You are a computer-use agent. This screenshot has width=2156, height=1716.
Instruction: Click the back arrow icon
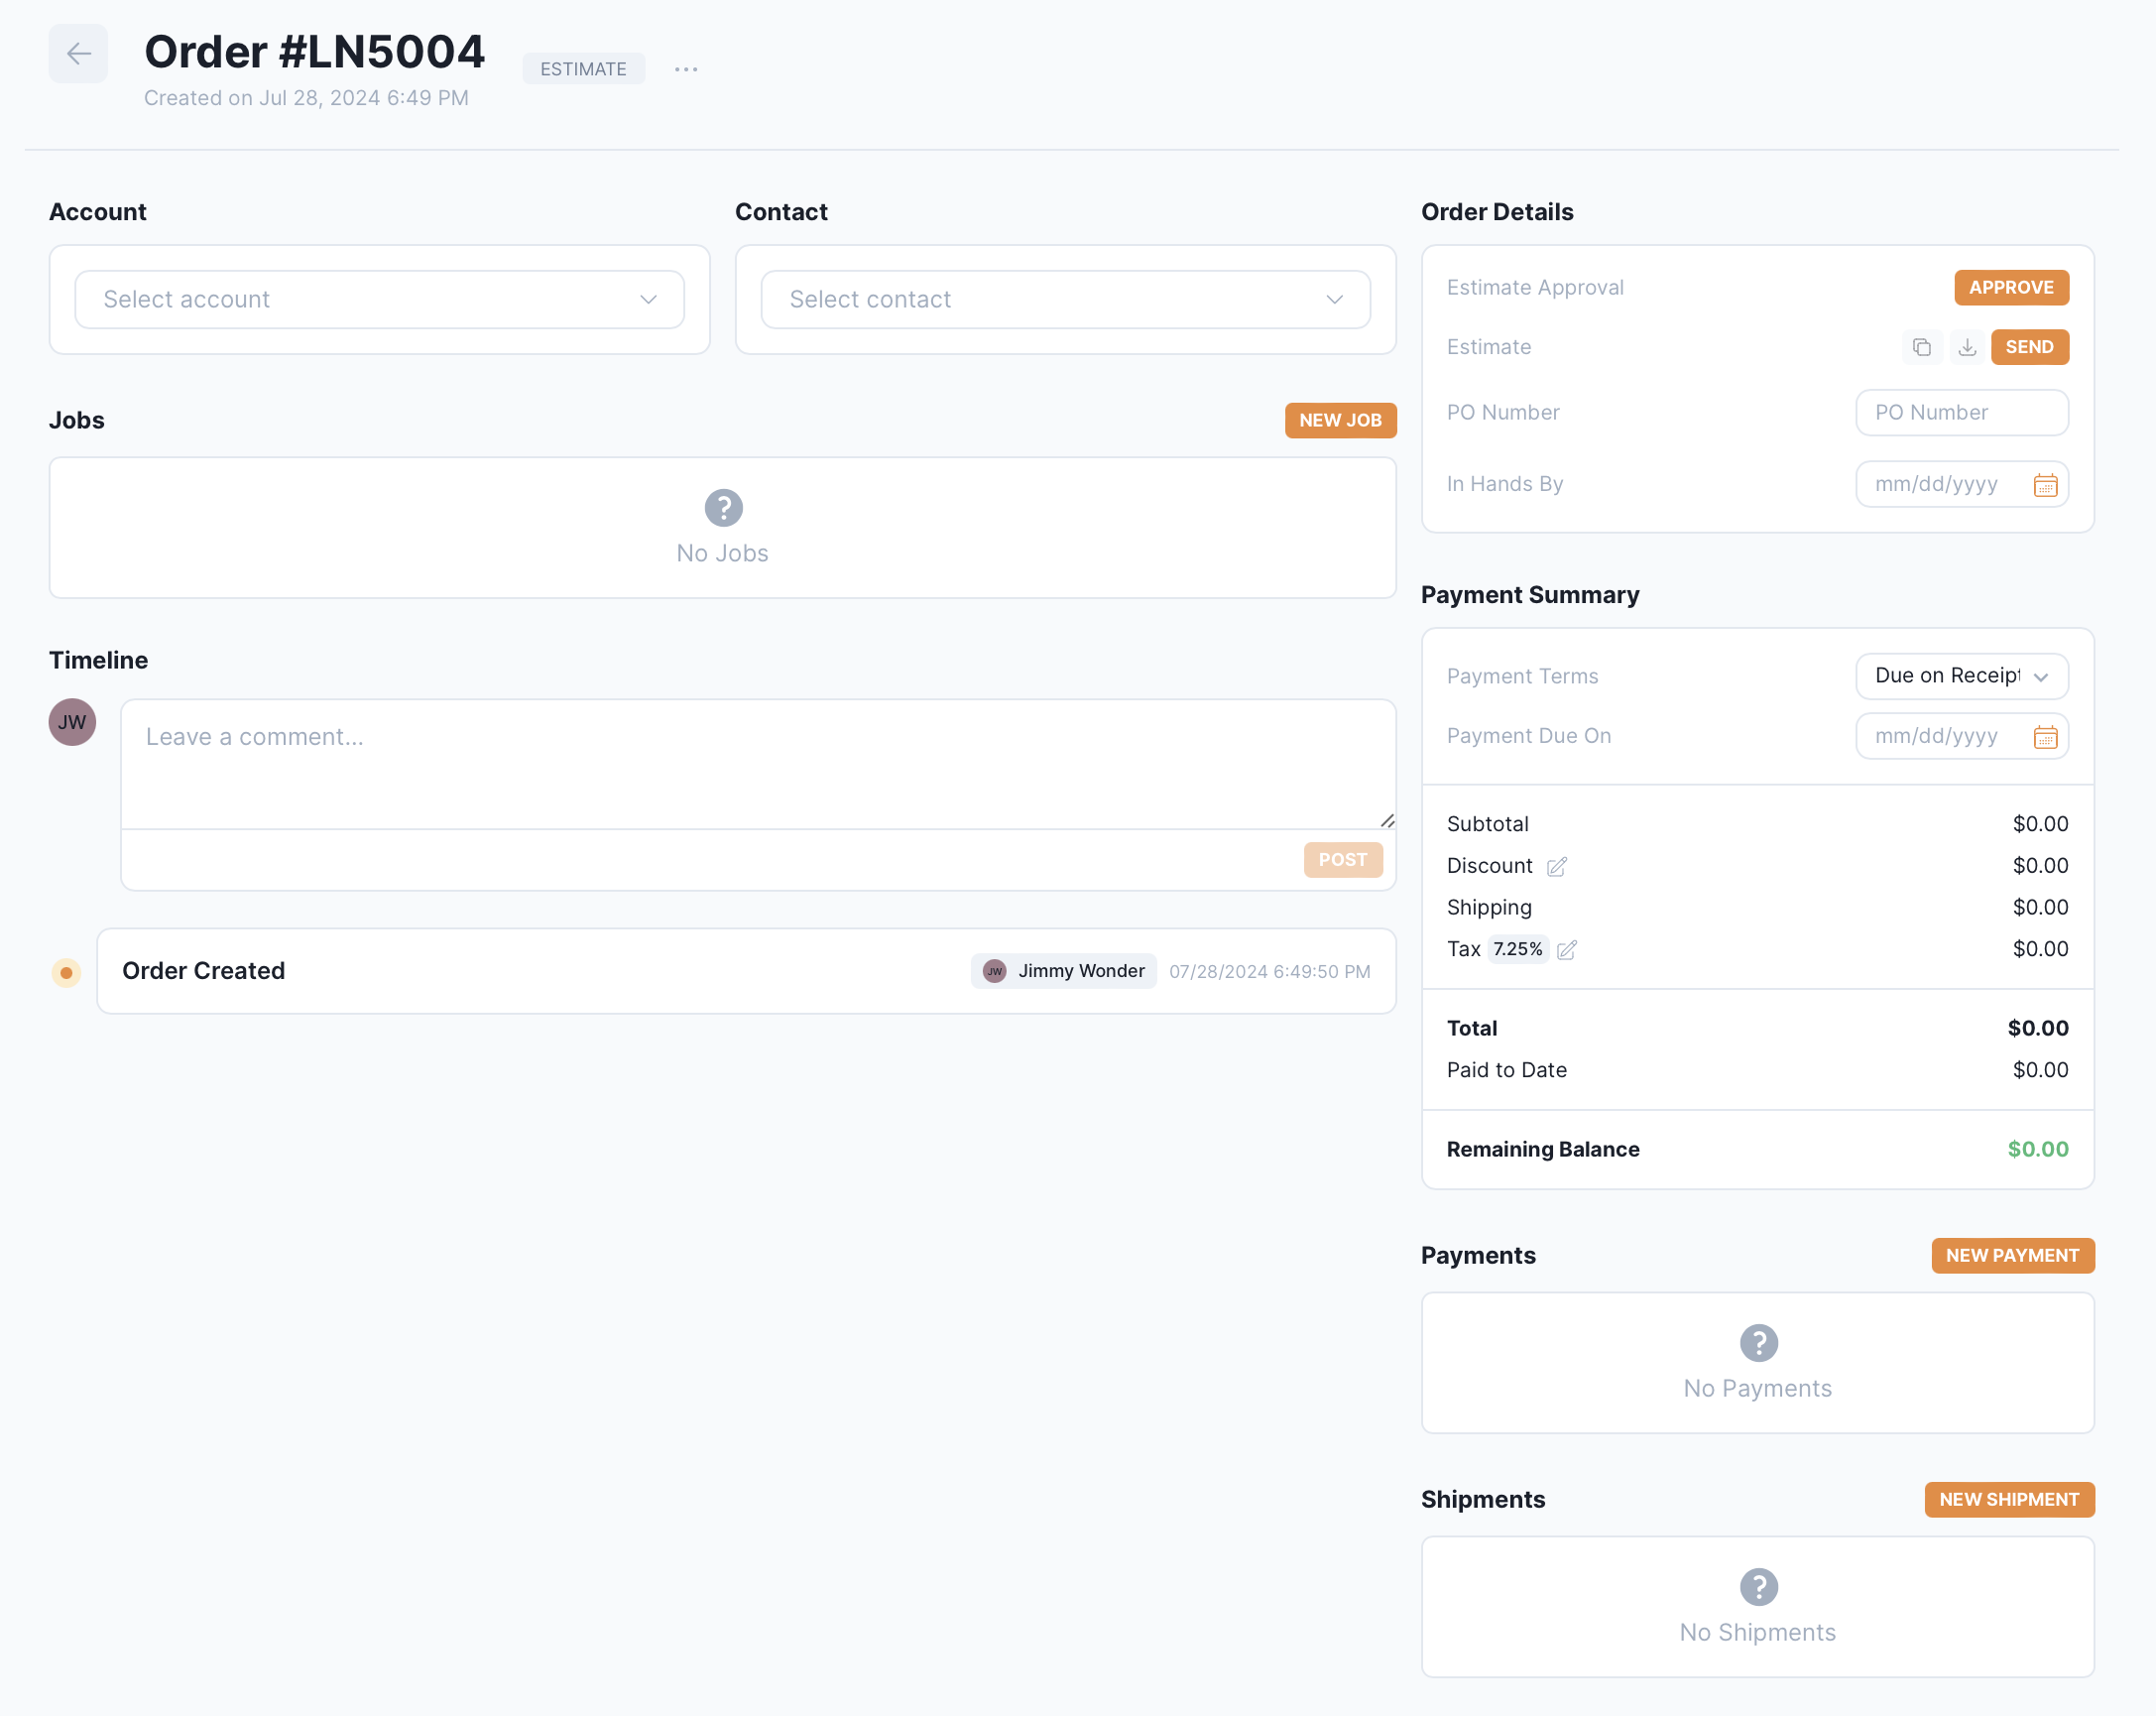pyautogui.click(x=78, y=54)
